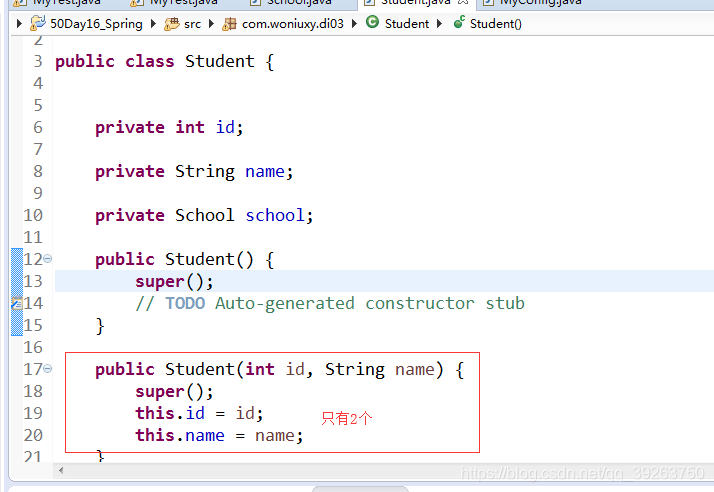Click the 'id' field on line 6
Viewport: 714px width, 492px height.
click(225, 127)
